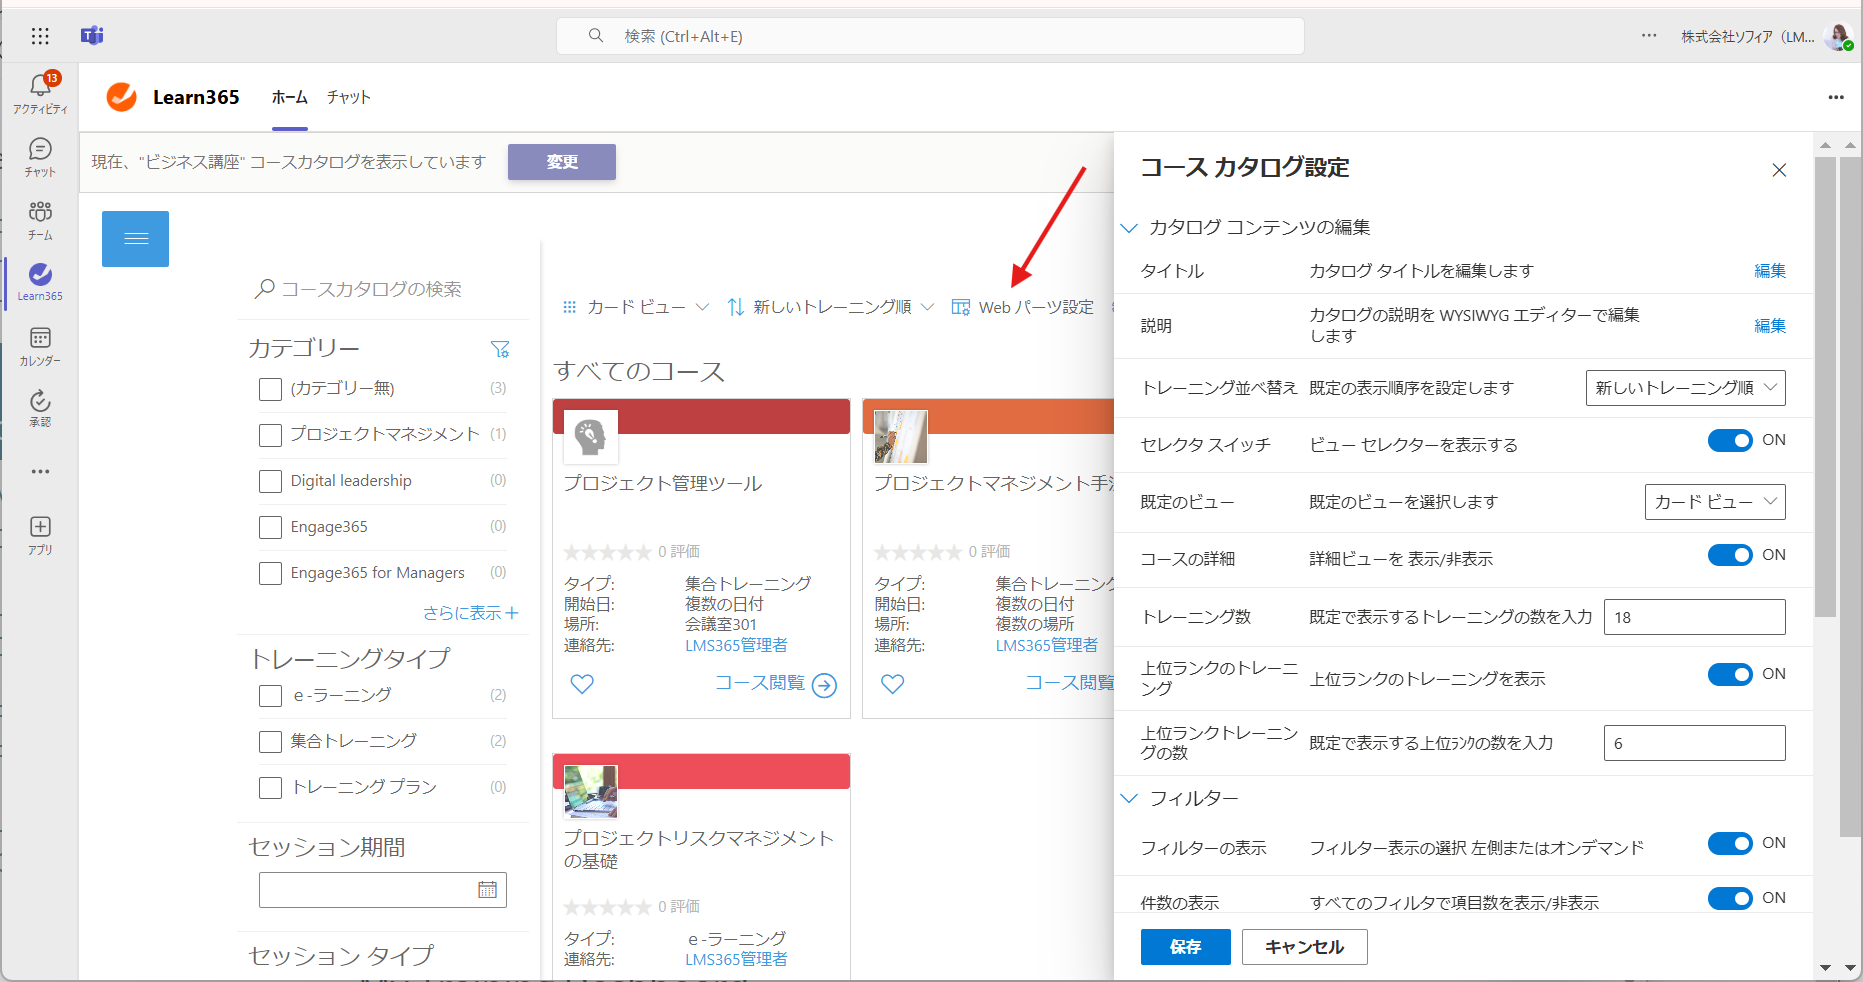Open the カード ビュー view dropdown in toolbar
The image size is (1863, 982).
pos(636,307)
